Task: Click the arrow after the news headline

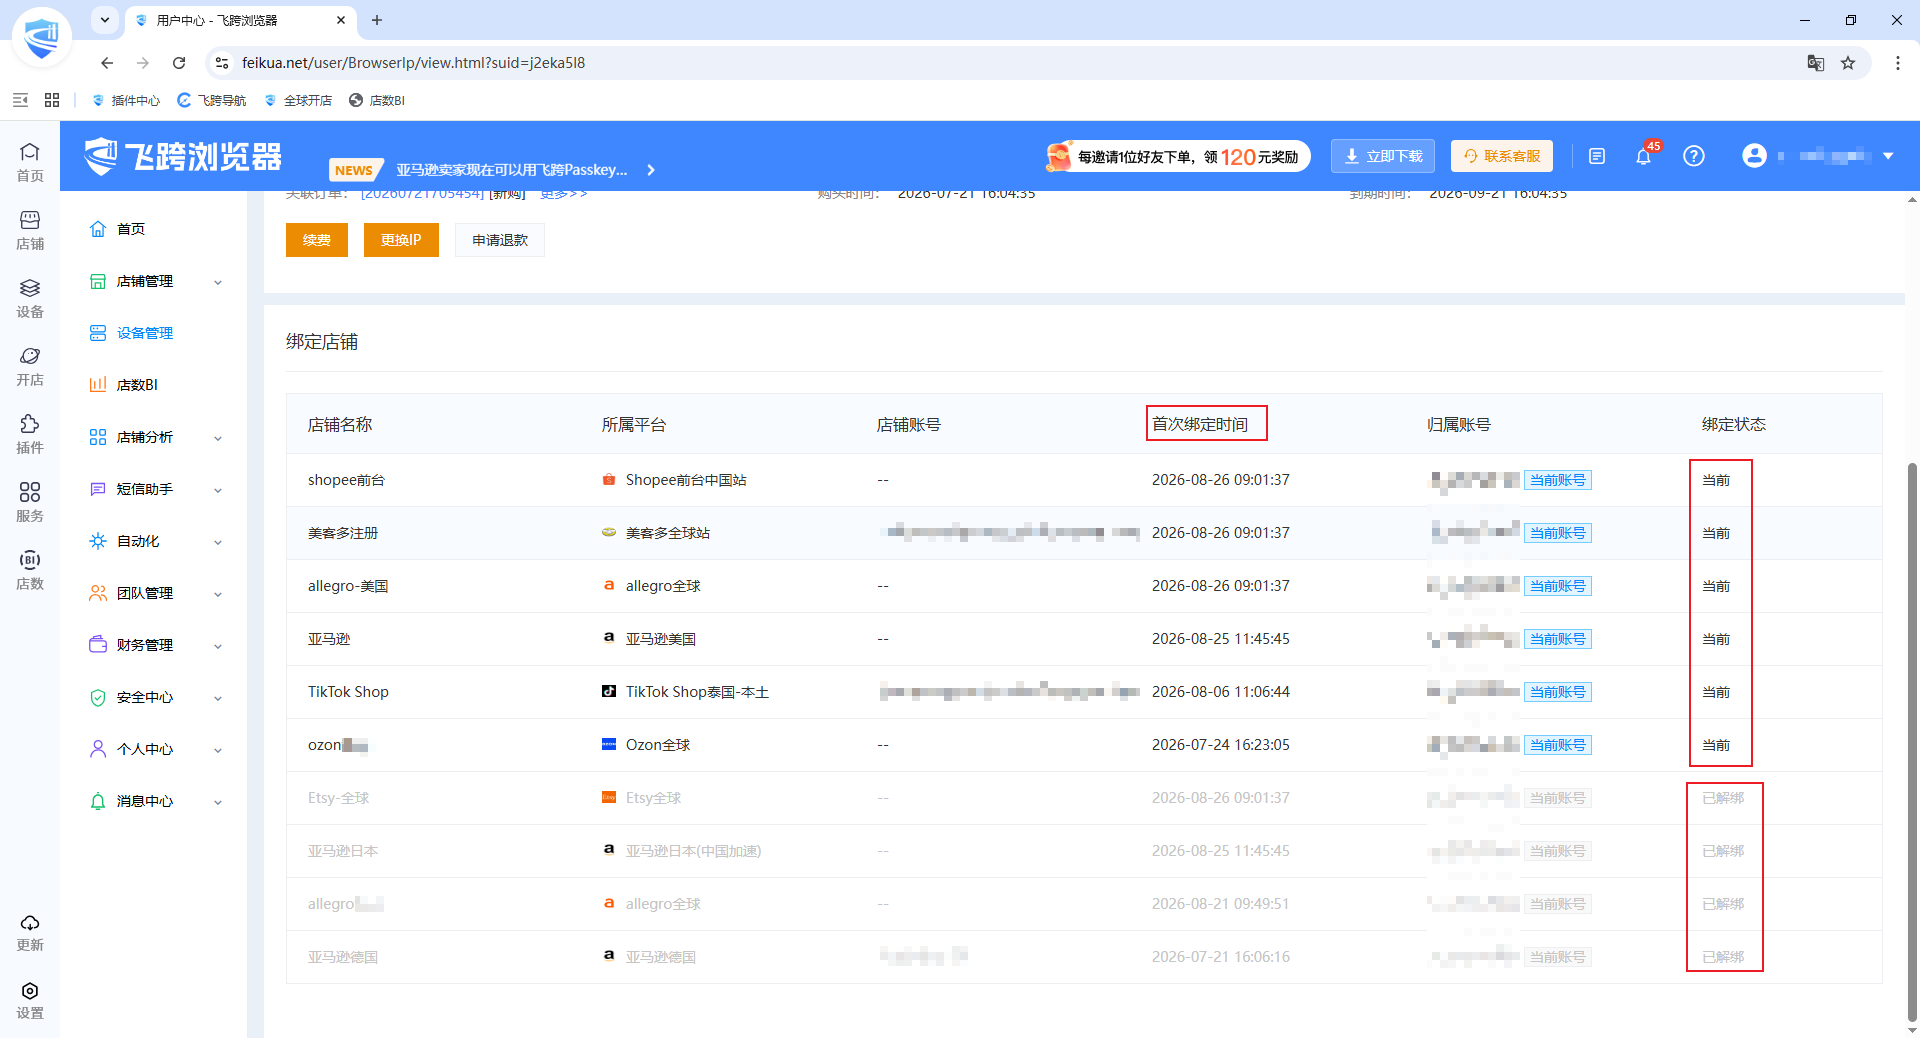Action: point(651,170)
